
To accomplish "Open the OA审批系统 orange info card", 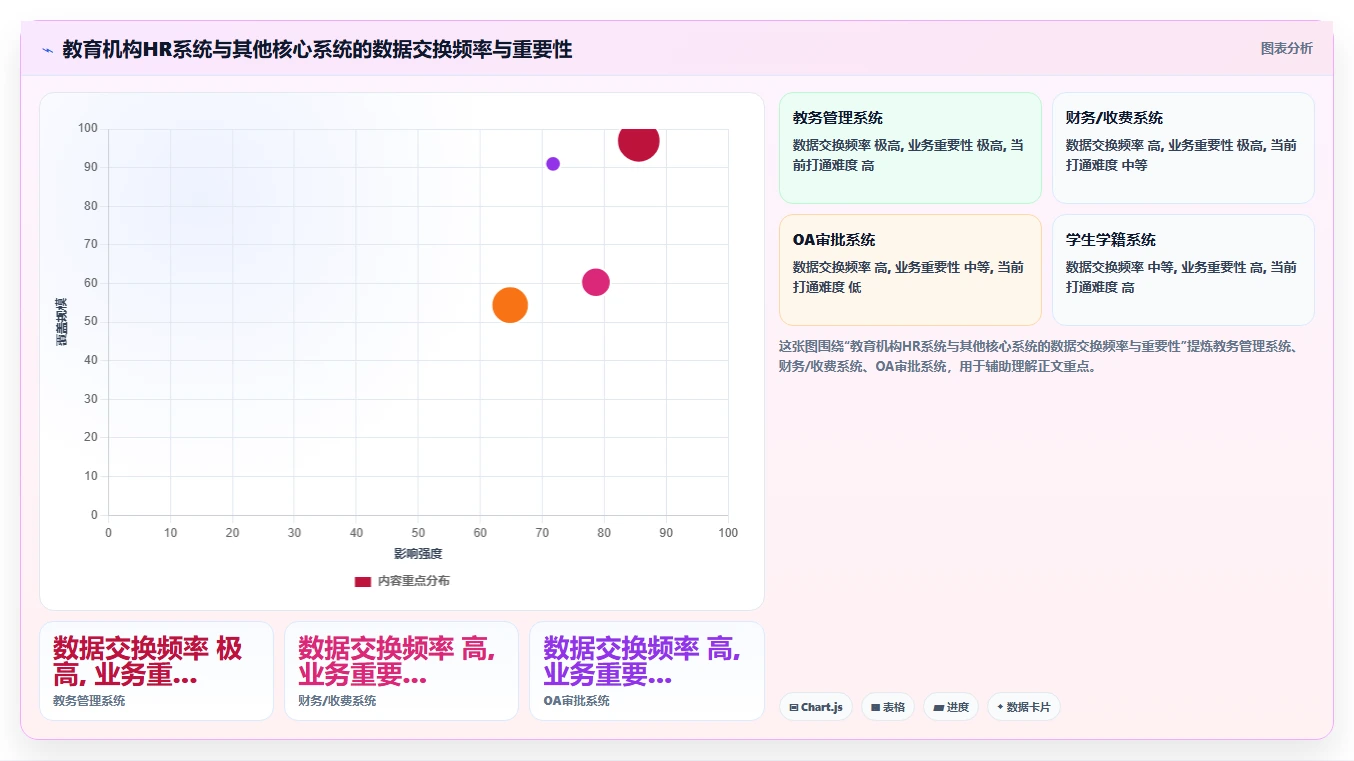I will tap(910, 270).
